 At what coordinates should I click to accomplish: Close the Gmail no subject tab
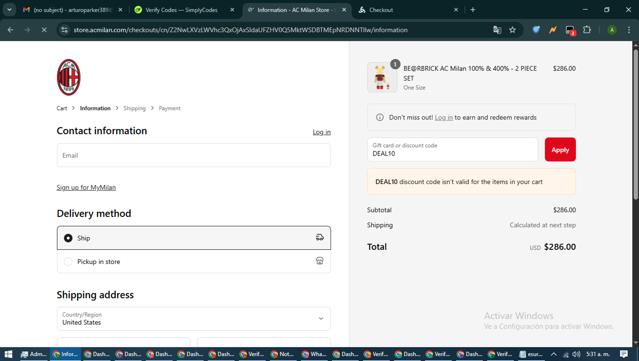tap(120, 10)
